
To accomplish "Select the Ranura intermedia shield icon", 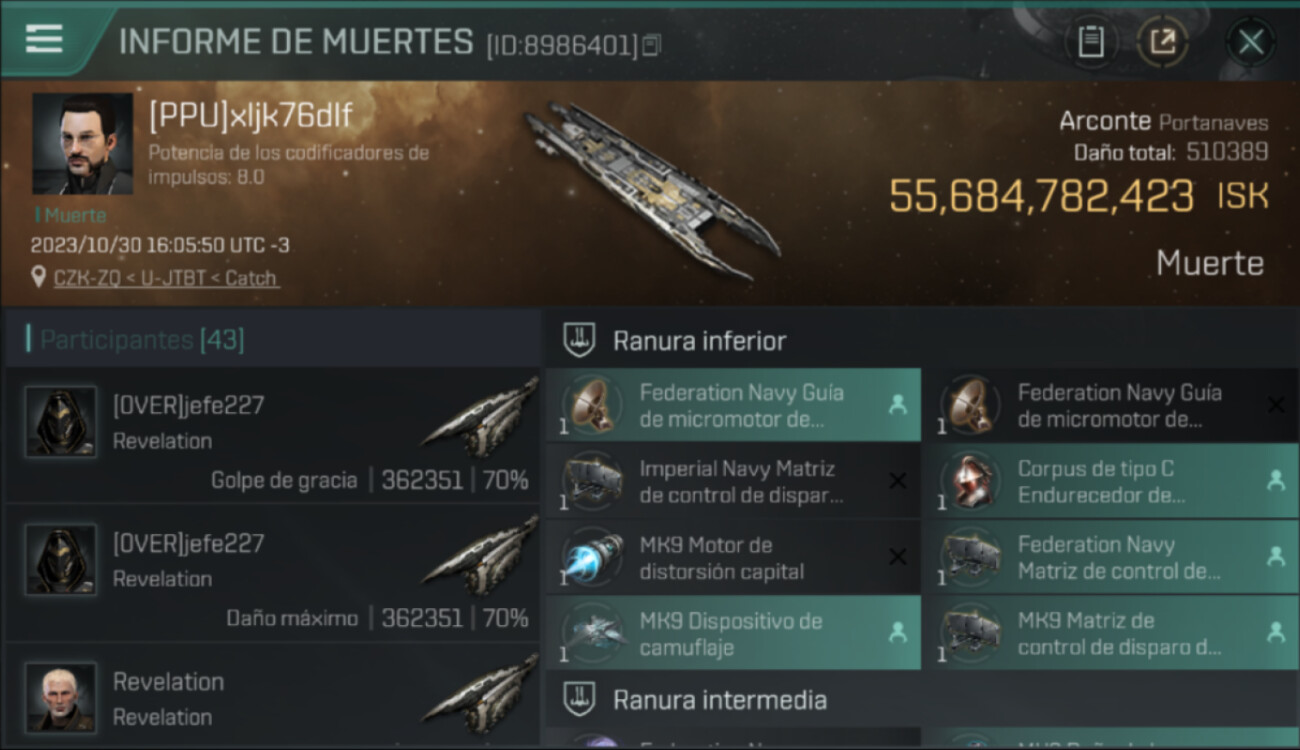I will pos(579,699).
